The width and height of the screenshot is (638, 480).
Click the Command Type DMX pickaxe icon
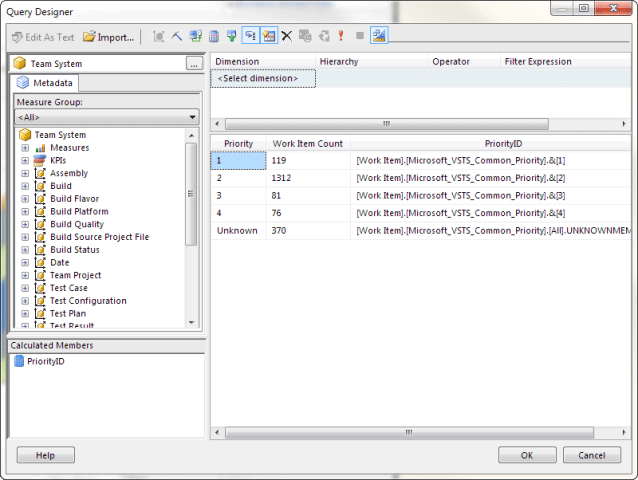click(x=177, y=36)
